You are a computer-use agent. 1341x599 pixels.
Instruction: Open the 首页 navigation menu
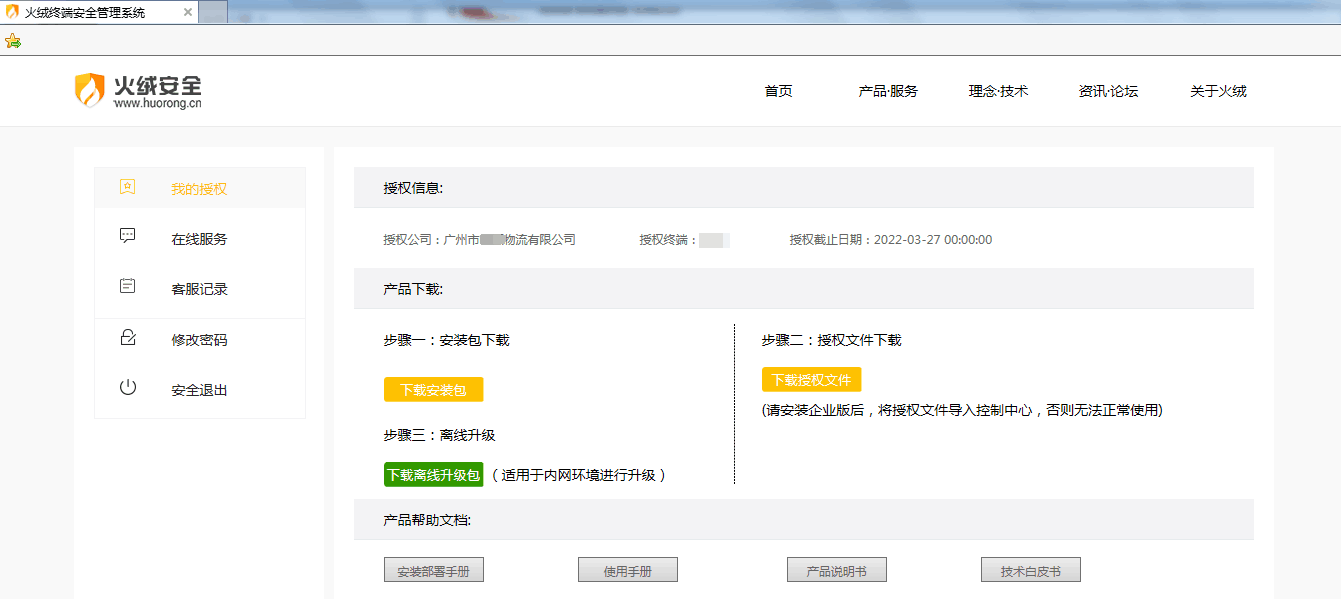(x=778, y=91)
